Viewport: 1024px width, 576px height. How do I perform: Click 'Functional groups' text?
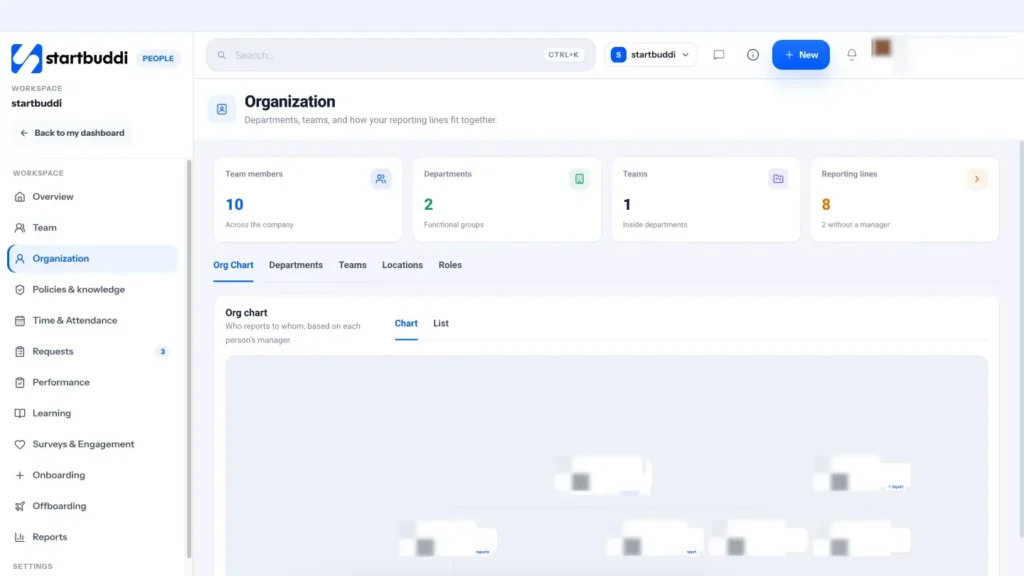454,225
